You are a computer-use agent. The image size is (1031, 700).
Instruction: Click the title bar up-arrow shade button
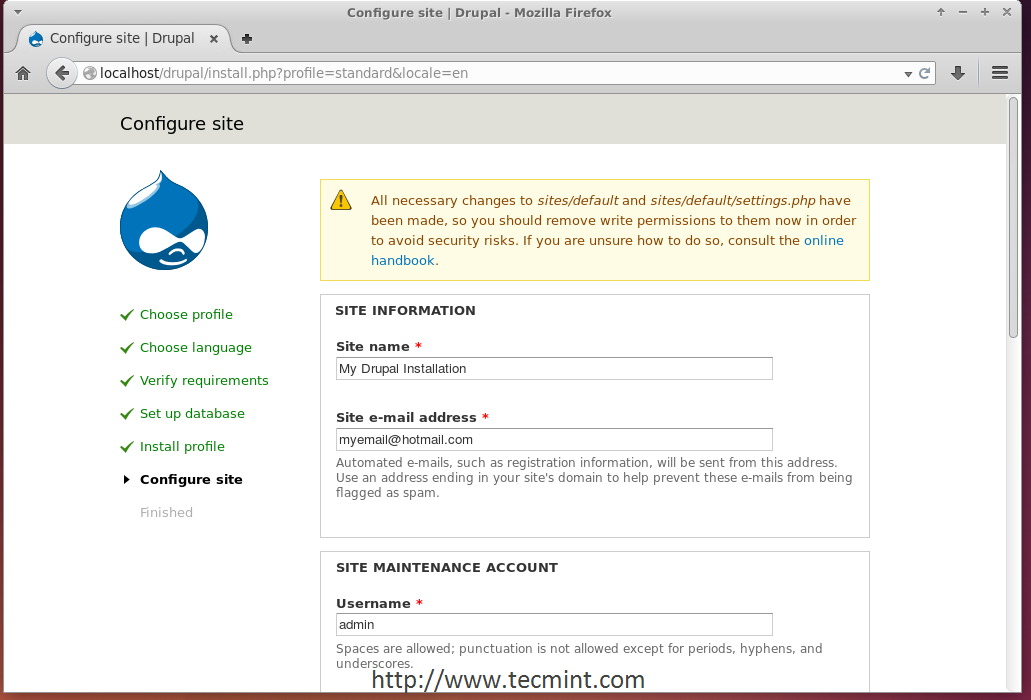941,12
